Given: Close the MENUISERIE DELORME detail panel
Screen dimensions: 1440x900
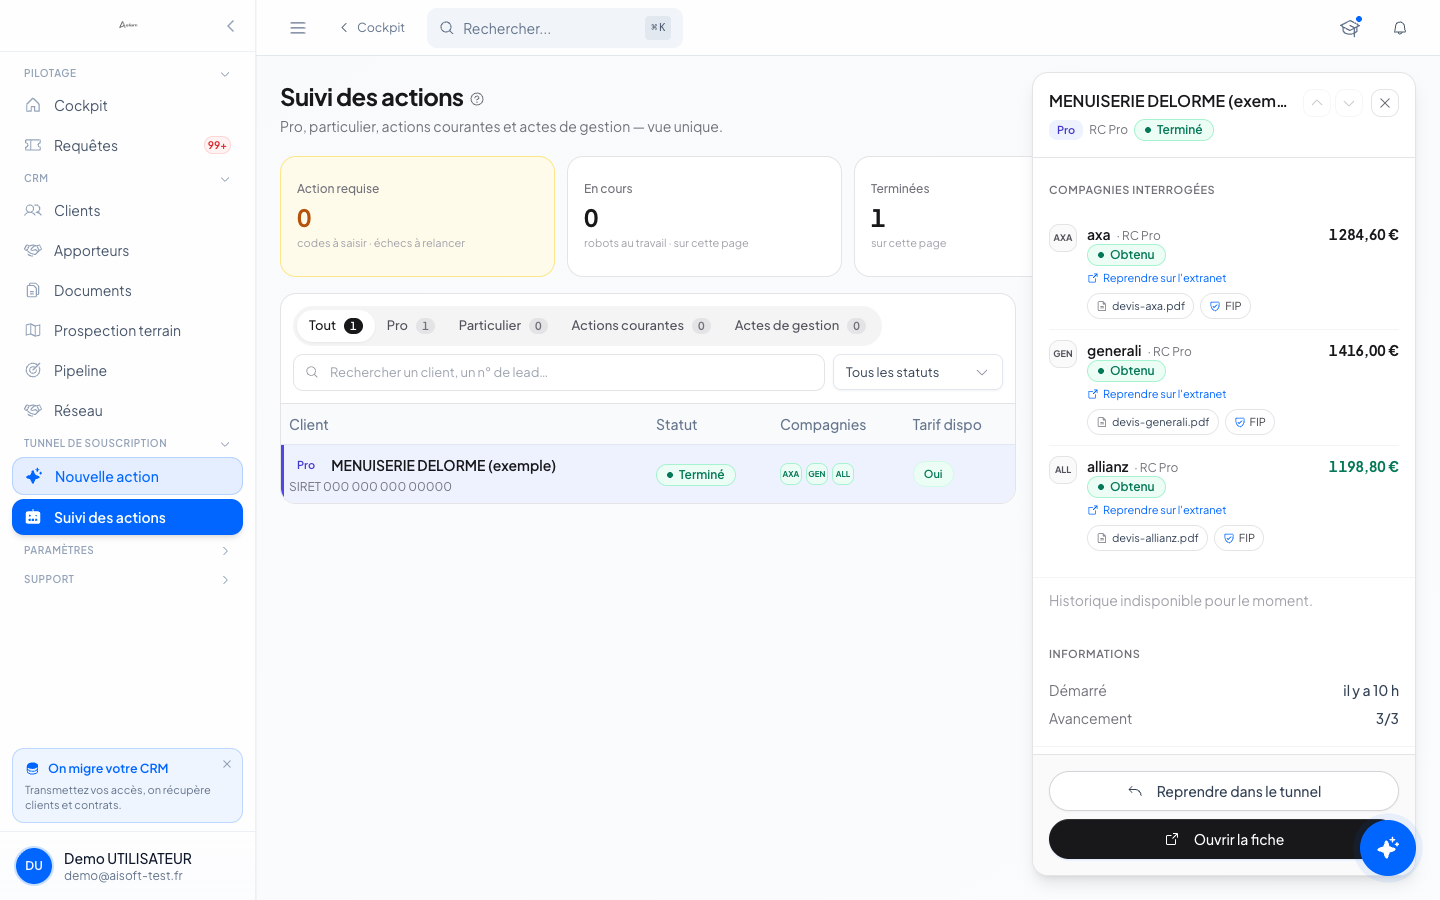Looking at the screenshot, I should click(1385, 103).
